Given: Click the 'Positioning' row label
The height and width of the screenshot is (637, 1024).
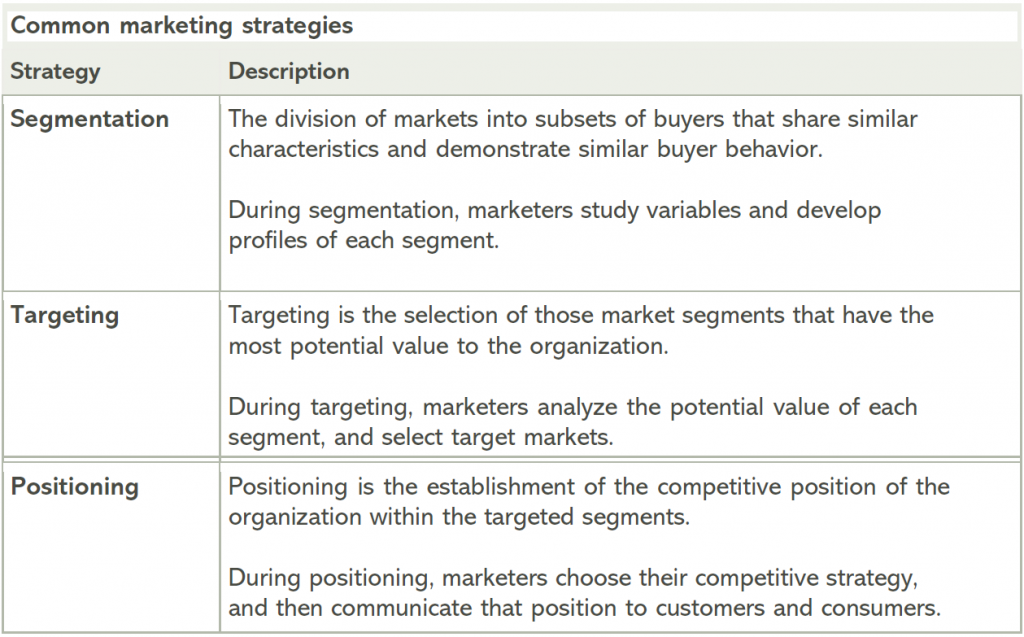Looking at the screenshot, I should [75, 487].
